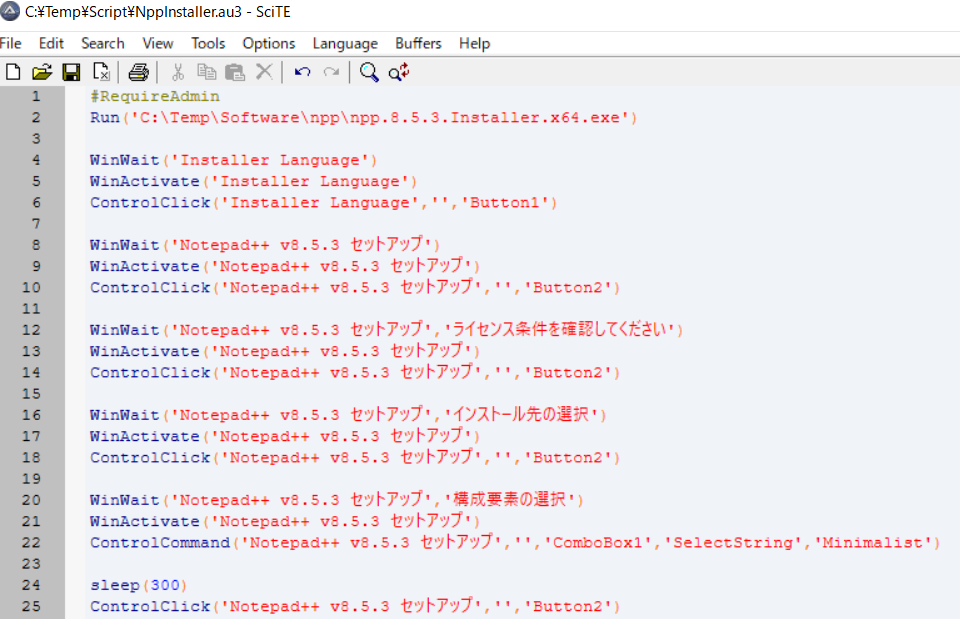Open the Buffers menu
This screenshot has width=960, height=619.
418,43
